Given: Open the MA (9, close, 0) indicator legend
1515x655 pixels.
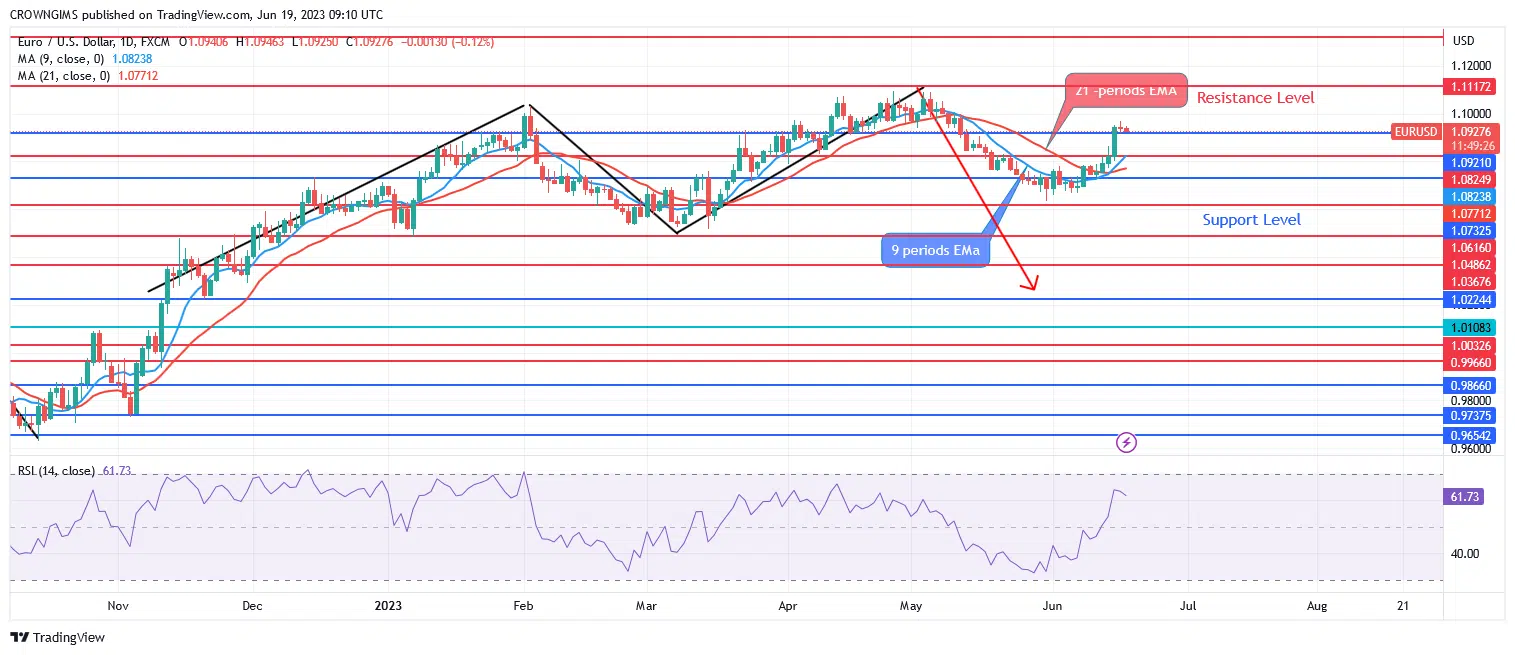Looking at the screenshot, I should coord(58,59).
